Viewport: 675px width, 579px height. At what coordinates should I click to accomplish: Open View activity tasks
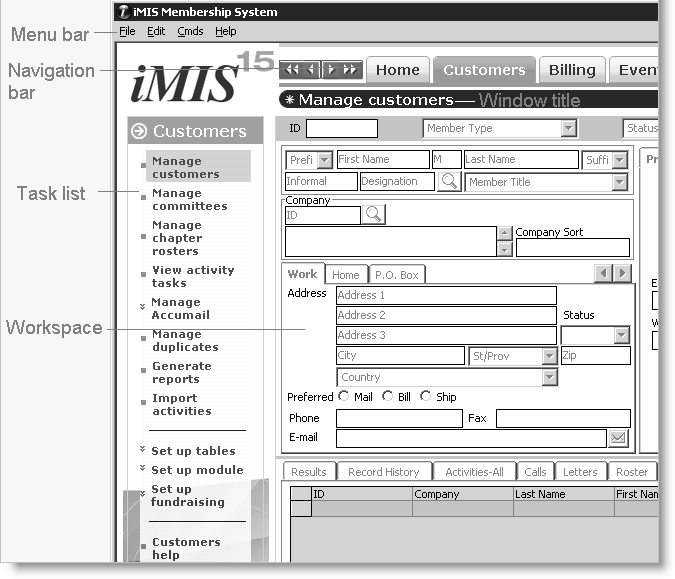click(x=193, y=276)
